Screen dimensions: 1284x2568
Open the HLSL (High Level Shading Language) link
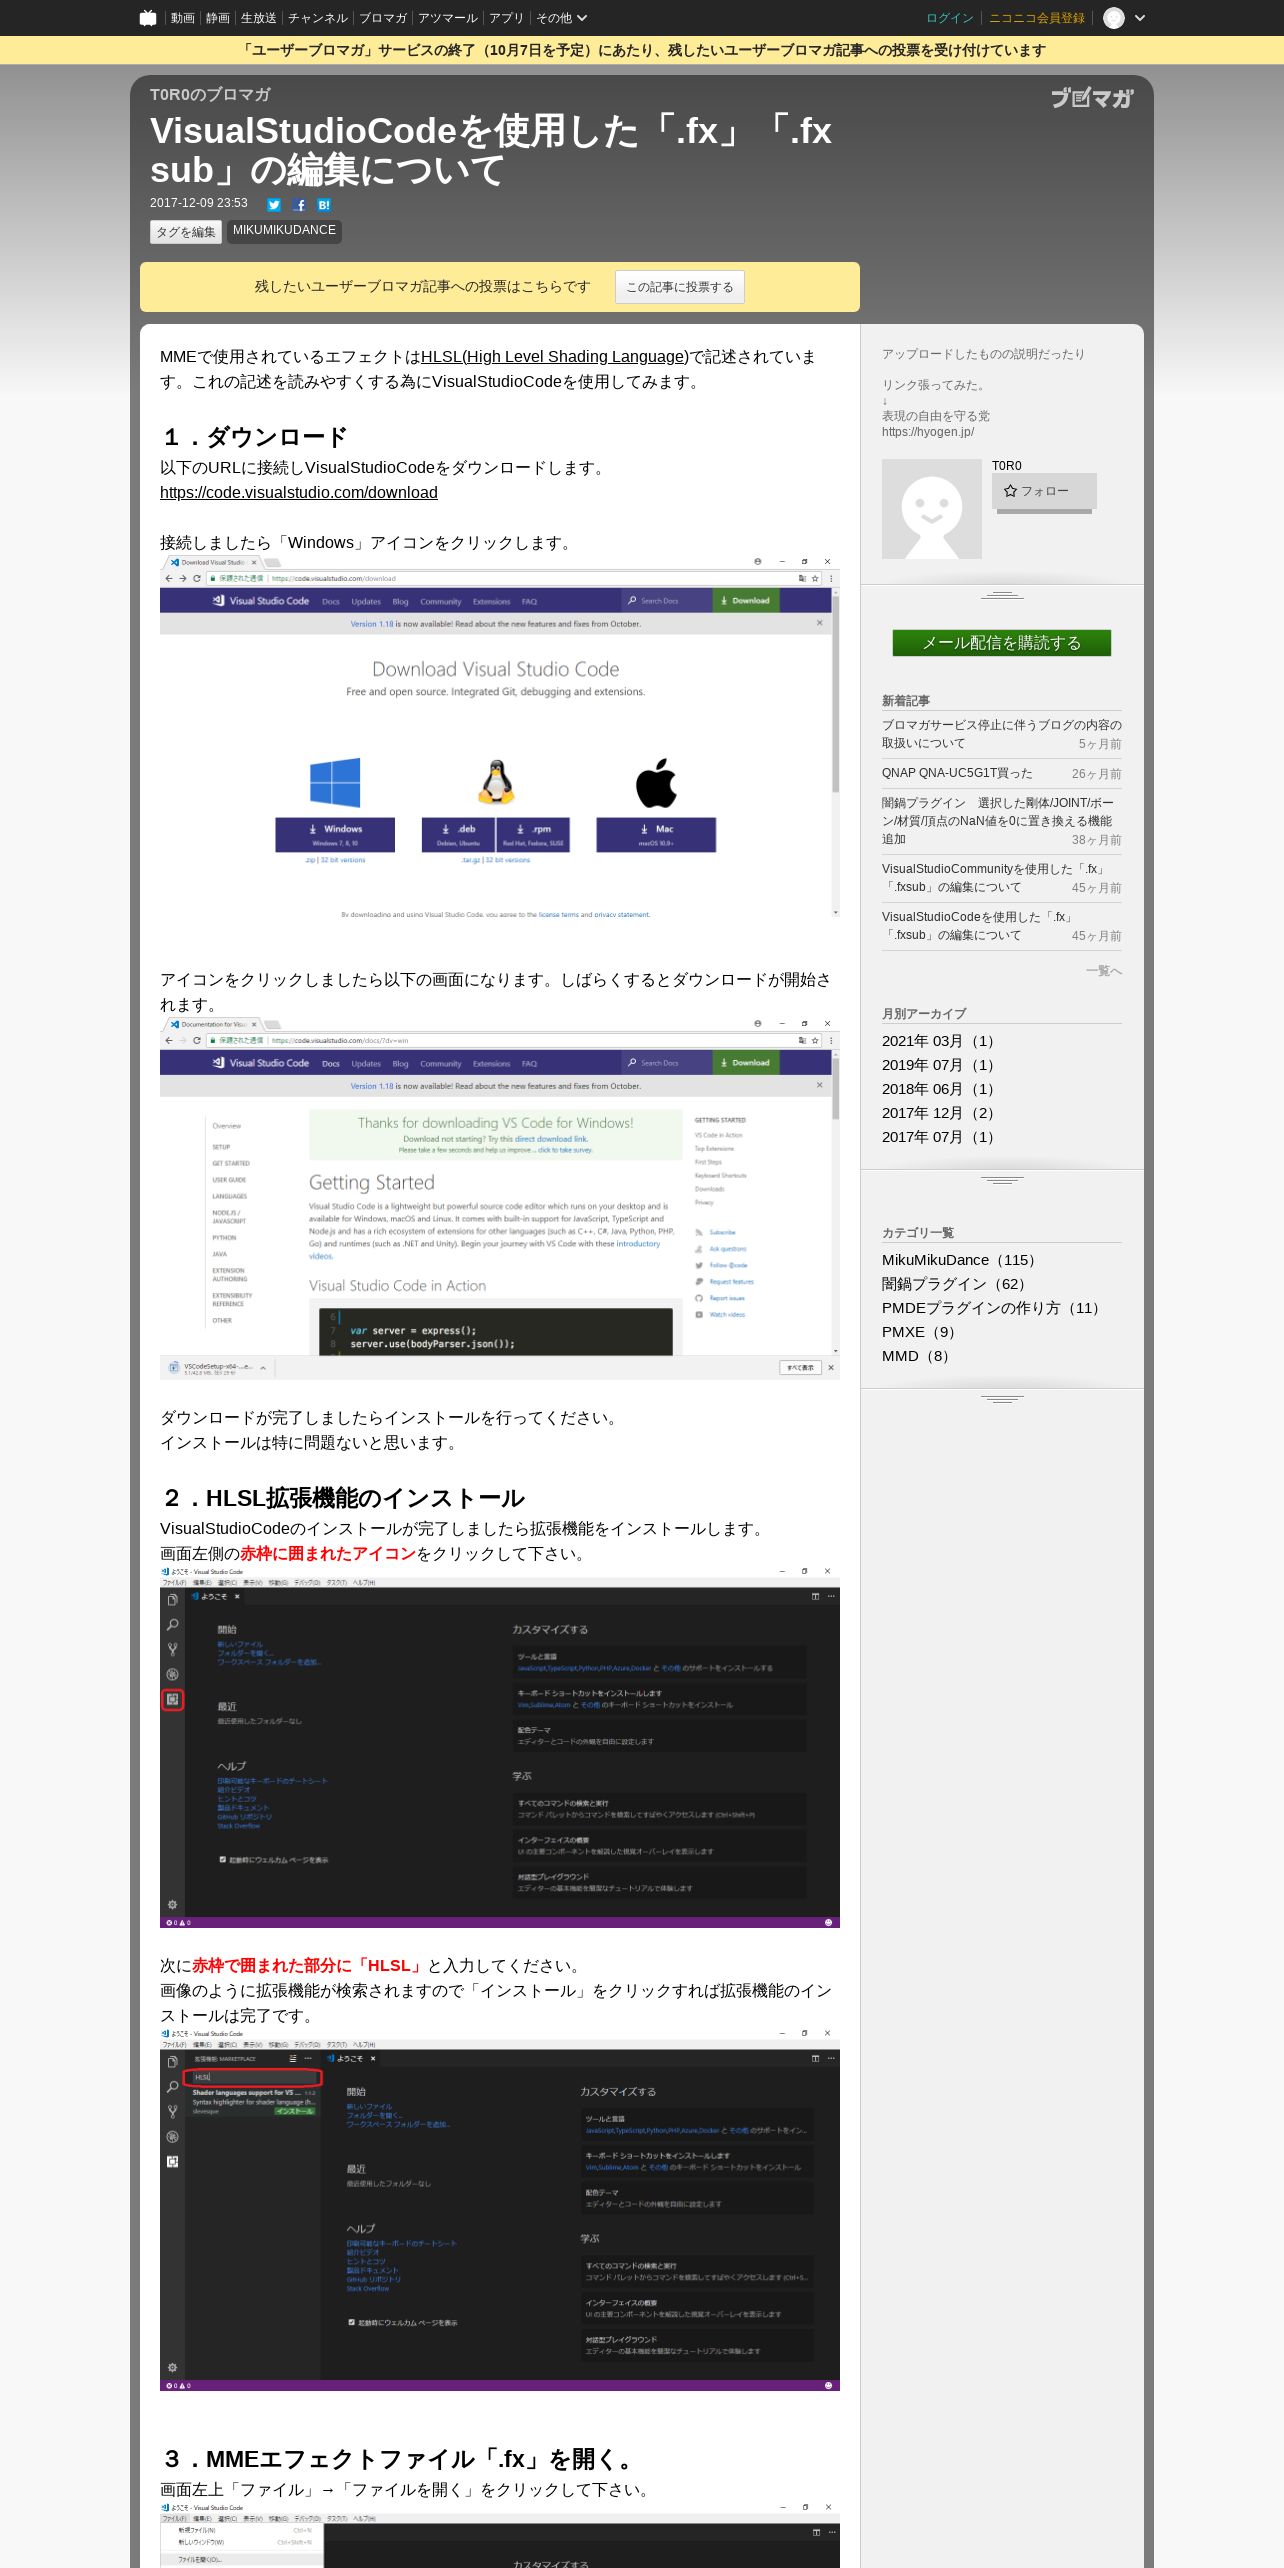click(555, 357)
